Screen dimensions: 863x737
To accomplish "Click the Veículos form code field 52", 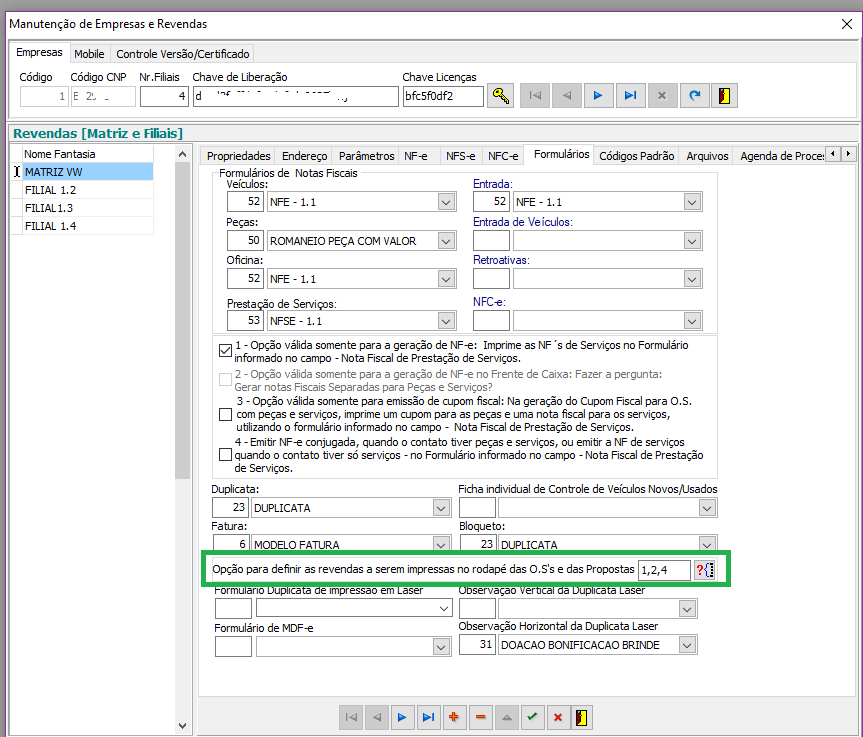I will (245, 201).
